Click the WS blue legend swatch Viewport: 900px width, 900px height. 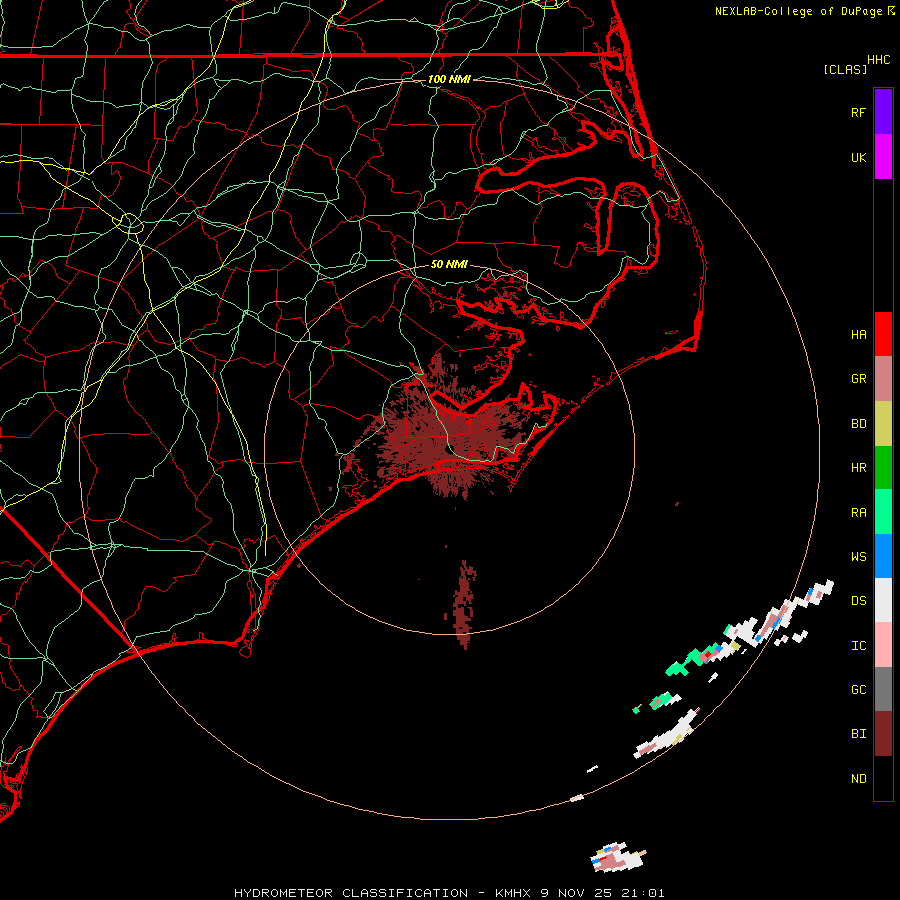883,556
